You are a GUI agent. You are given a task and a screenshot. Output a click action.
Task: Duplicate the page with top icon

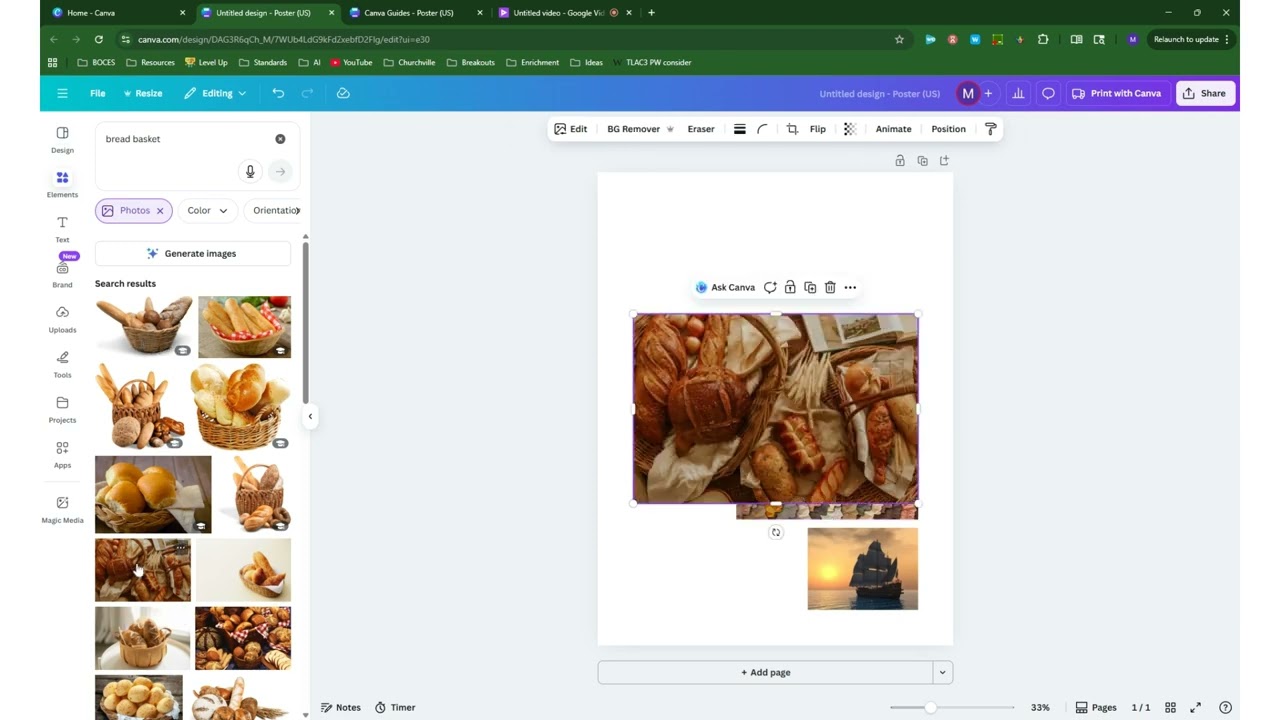(922, 160)
